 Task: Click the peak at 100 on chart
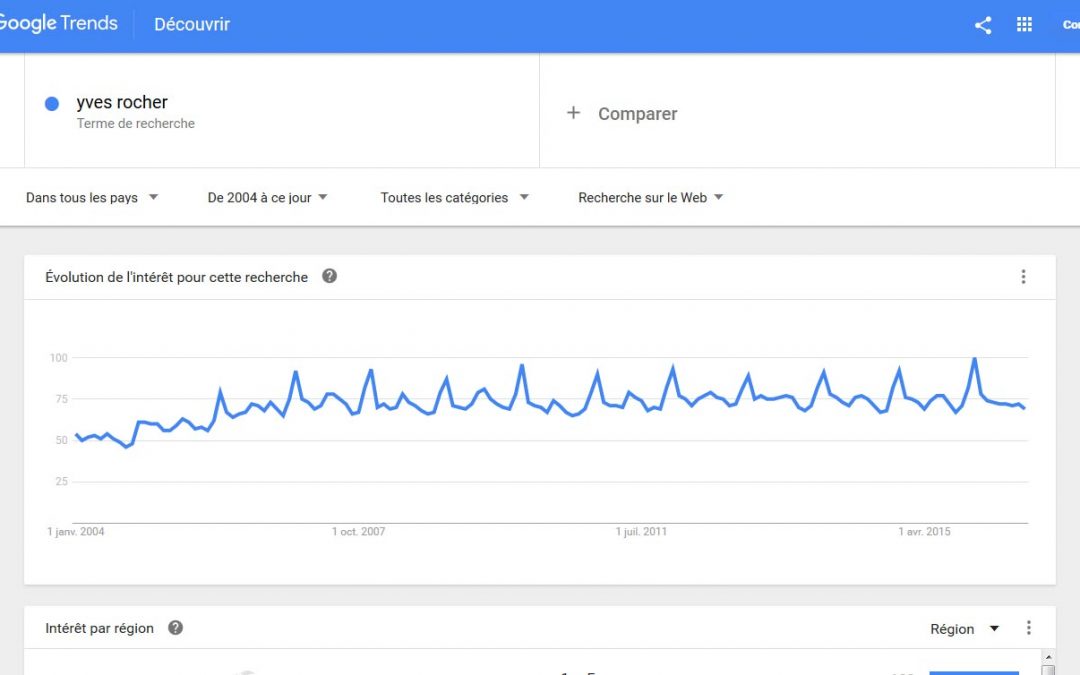click(975, 358)
